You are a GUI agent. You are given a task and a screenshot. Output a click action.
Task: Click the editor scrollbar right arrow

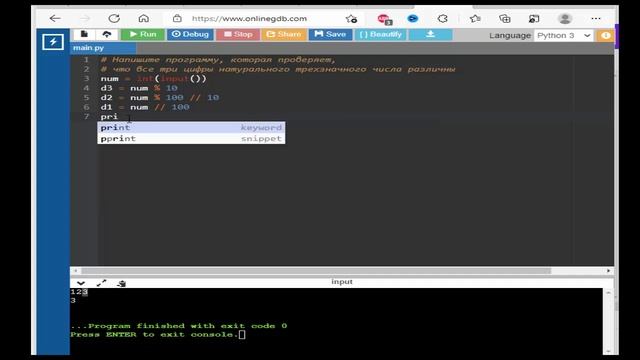click(608, 271)
